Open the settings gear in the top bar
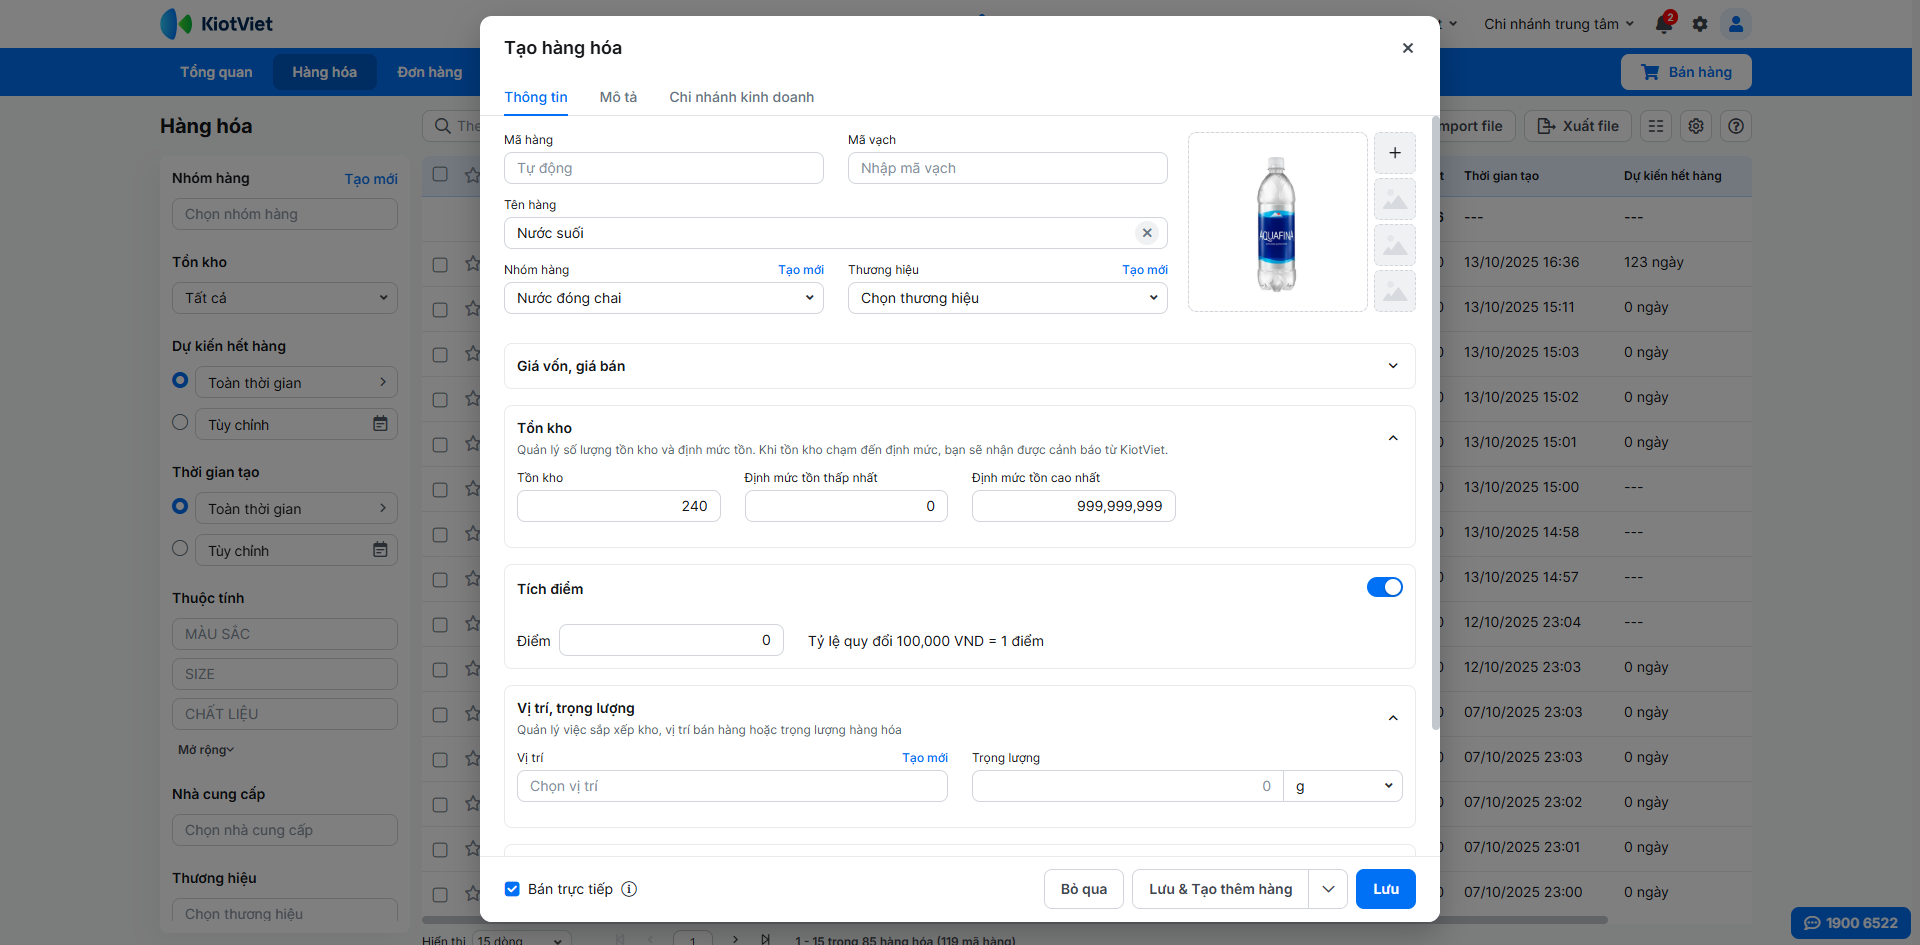The height and width of the screenshot is (945, 1920). [x=1700, y=24]
